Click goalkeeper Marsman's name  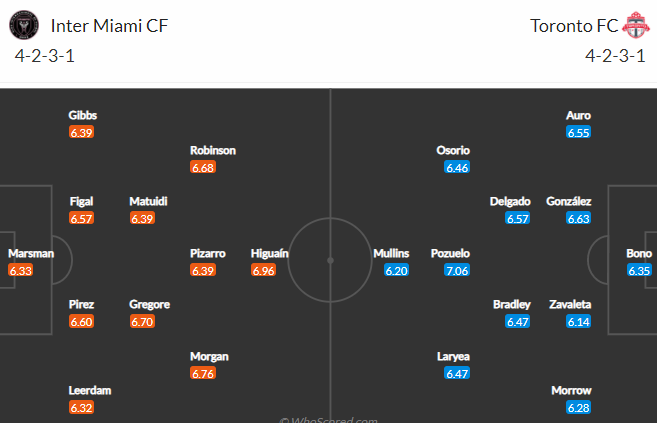click(x=31, y=253)
